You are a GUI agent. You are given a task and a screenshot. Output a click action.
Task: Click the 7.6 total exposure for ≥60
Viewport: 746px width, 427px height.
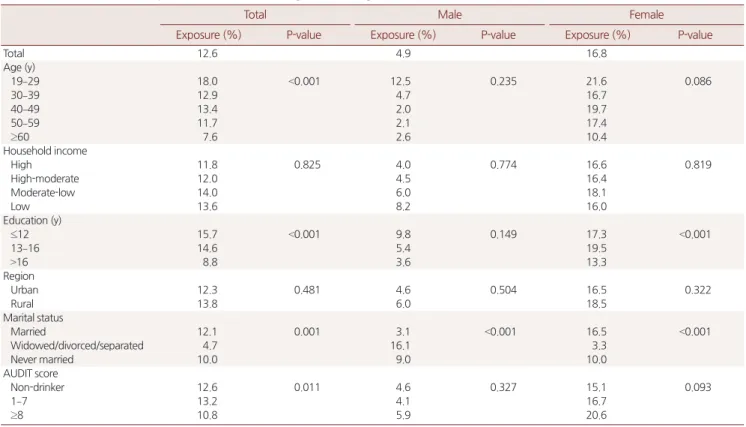[x=210, y=137]
